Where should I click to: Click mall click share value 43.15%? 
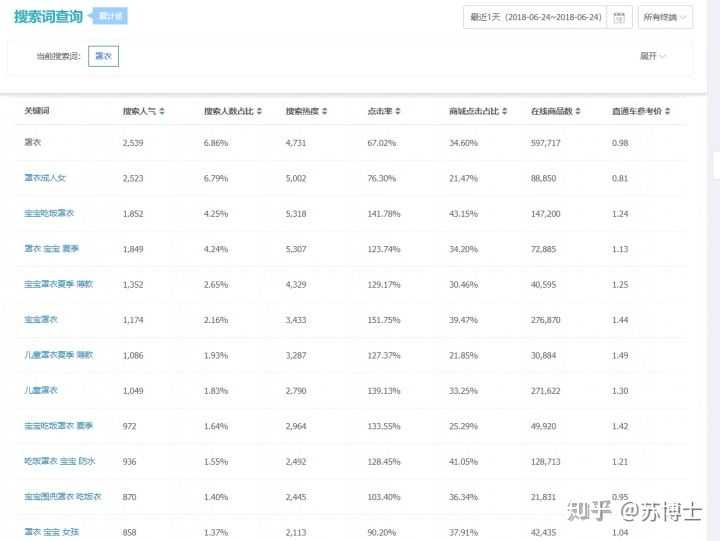click(463, 214)
